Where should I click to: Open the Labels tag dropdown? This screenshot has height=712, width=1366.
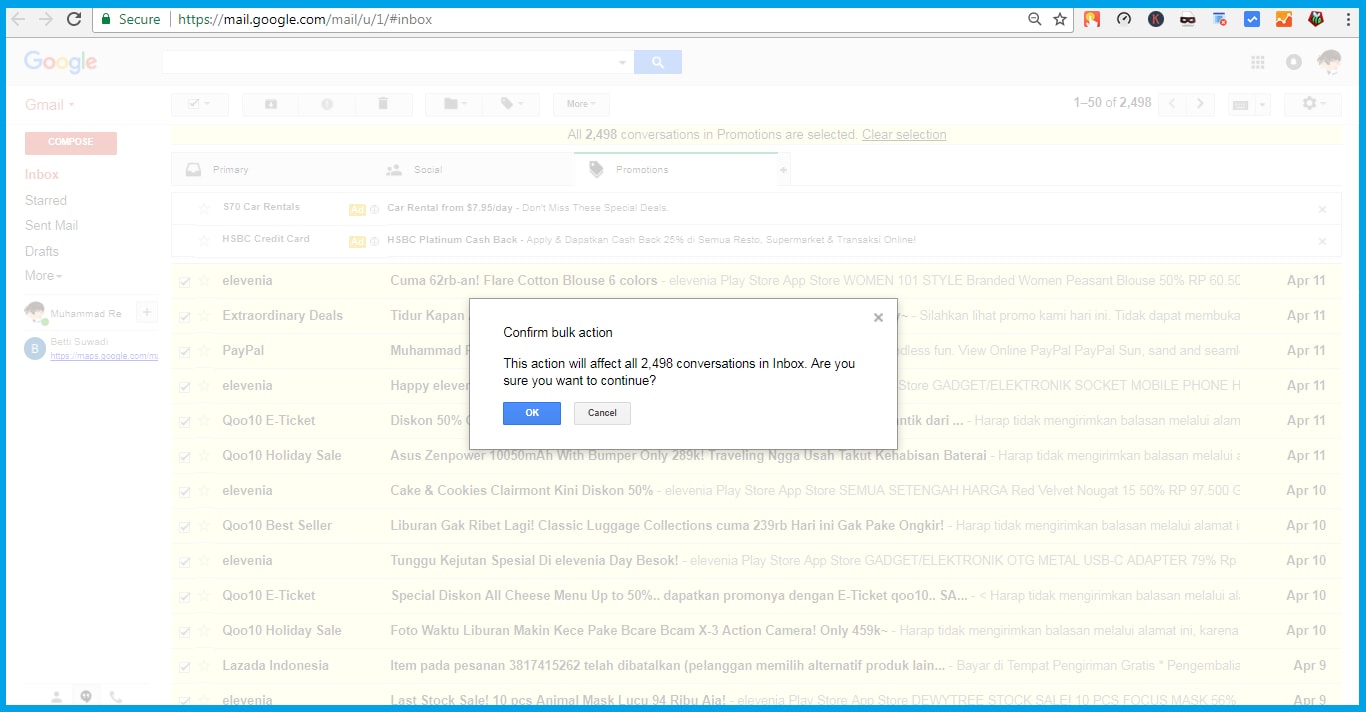[x=511, y=104]
